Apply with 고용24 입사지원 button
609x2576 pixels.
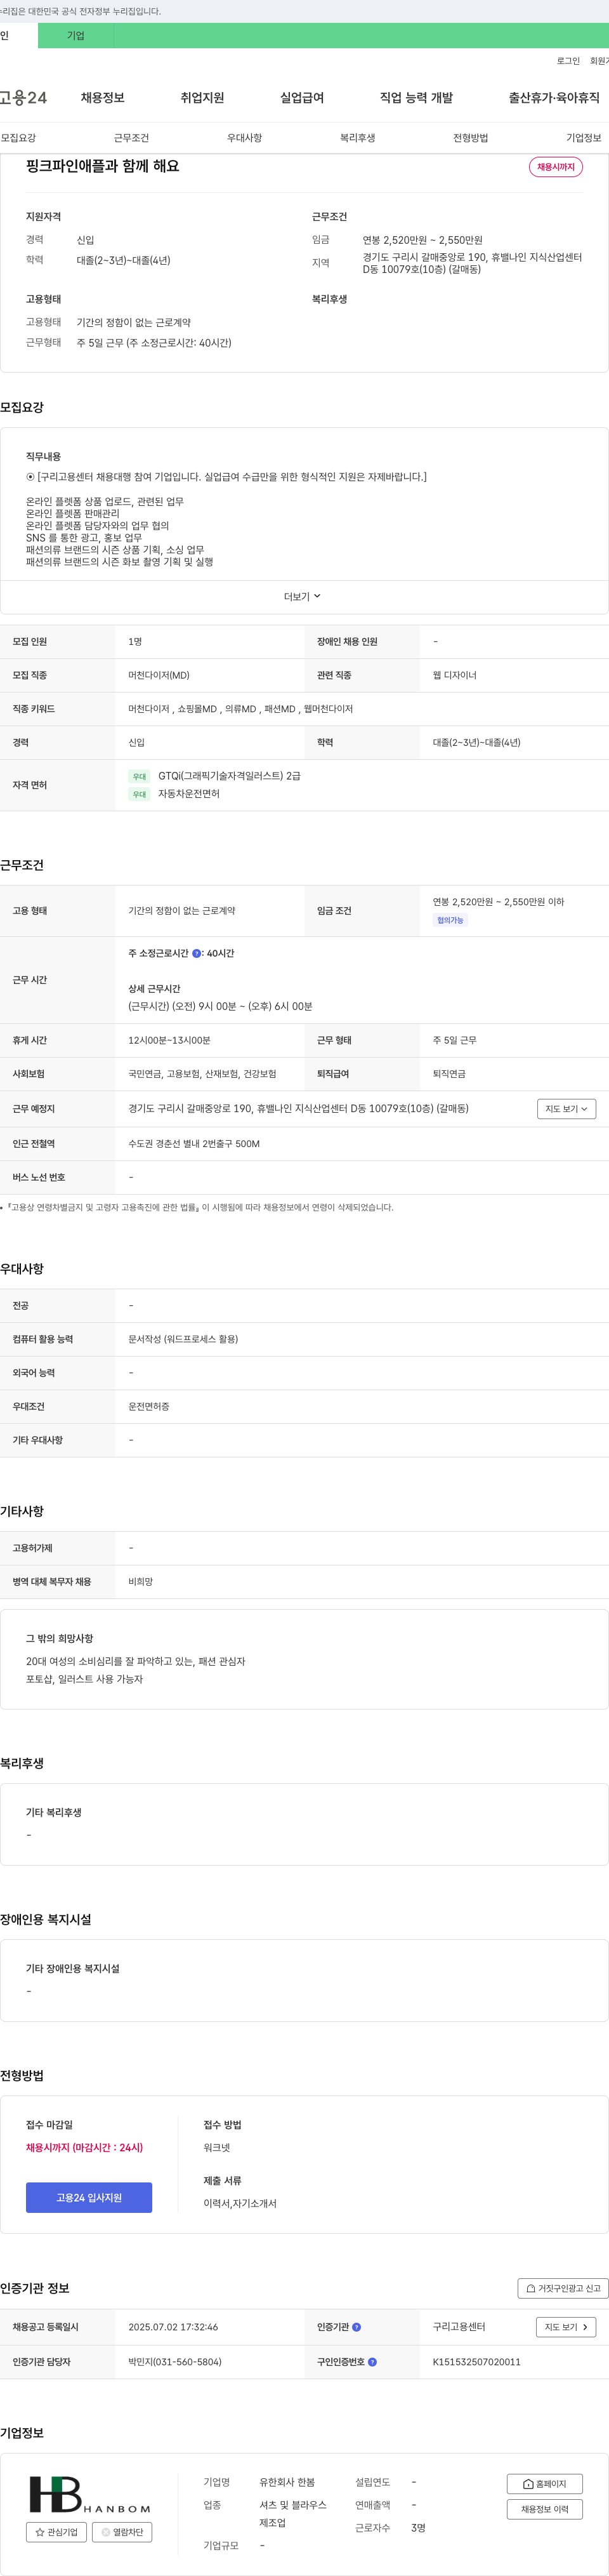click(89, 2197)
